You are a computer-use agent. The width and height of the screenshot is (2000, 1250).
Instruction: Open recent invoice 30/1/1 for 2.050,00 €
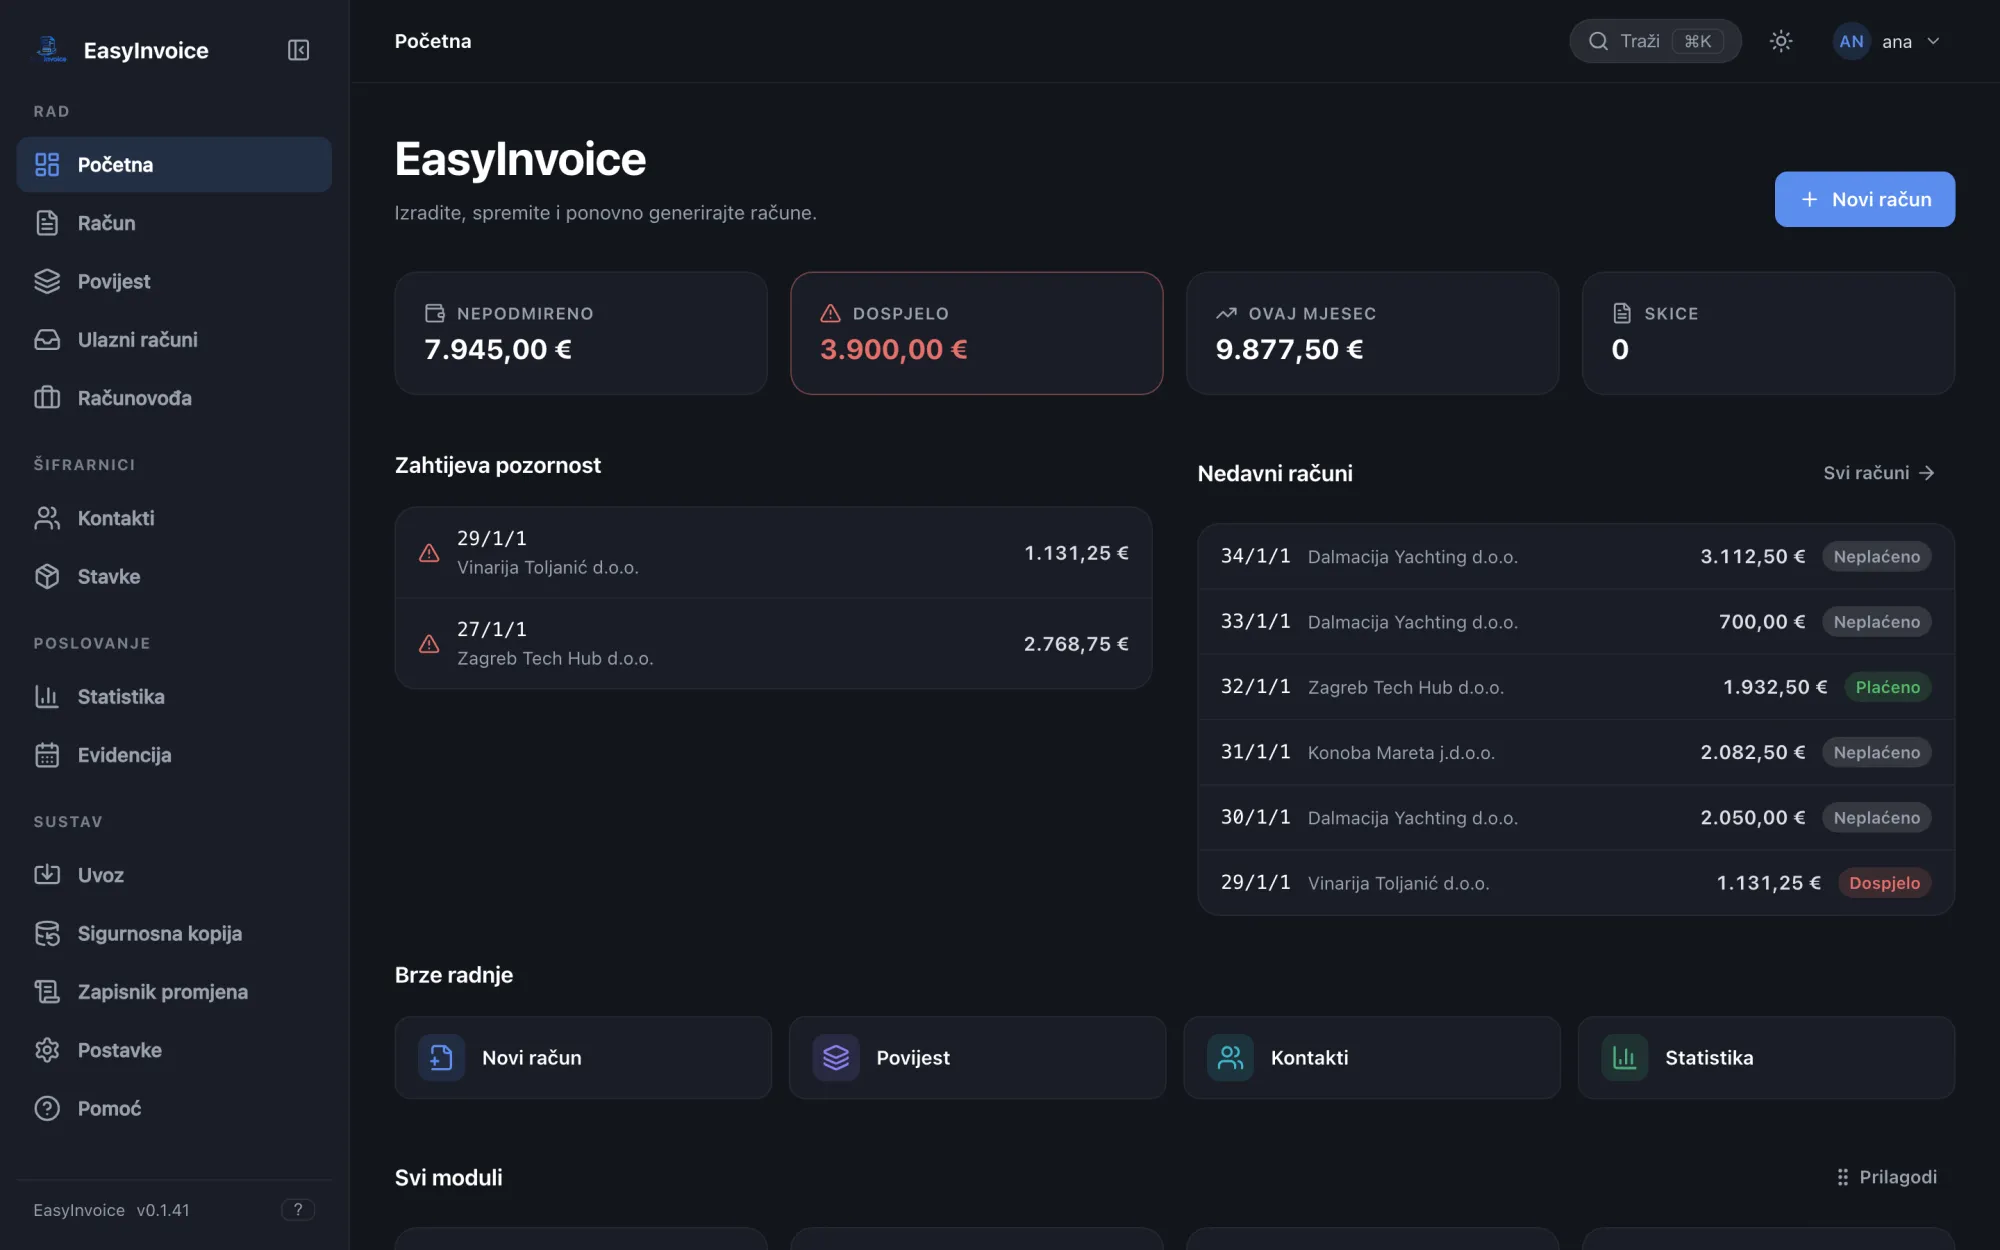coord(1576,818)
